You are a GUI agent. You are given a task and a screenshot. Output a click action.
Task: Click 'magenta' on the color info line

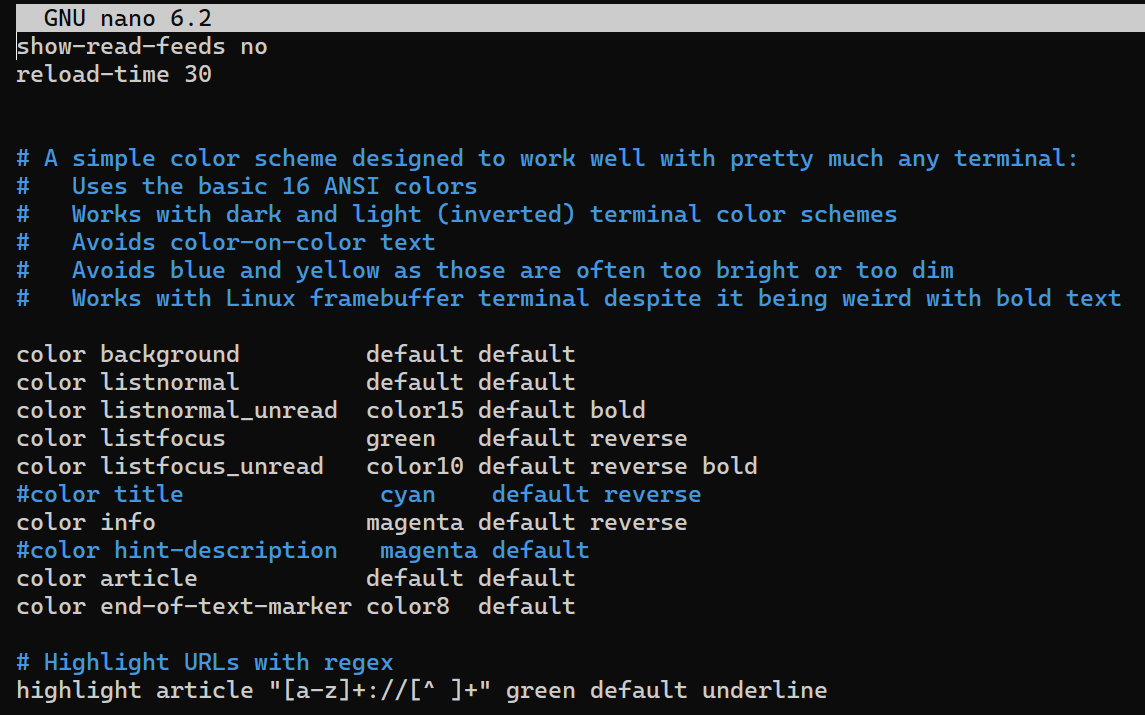(x=414, y=522)
